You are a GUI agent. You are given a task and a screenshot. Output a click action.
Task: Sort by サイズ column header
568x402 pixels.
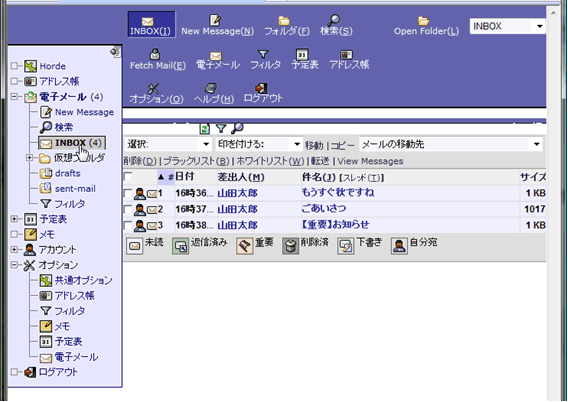click(533, 177)
